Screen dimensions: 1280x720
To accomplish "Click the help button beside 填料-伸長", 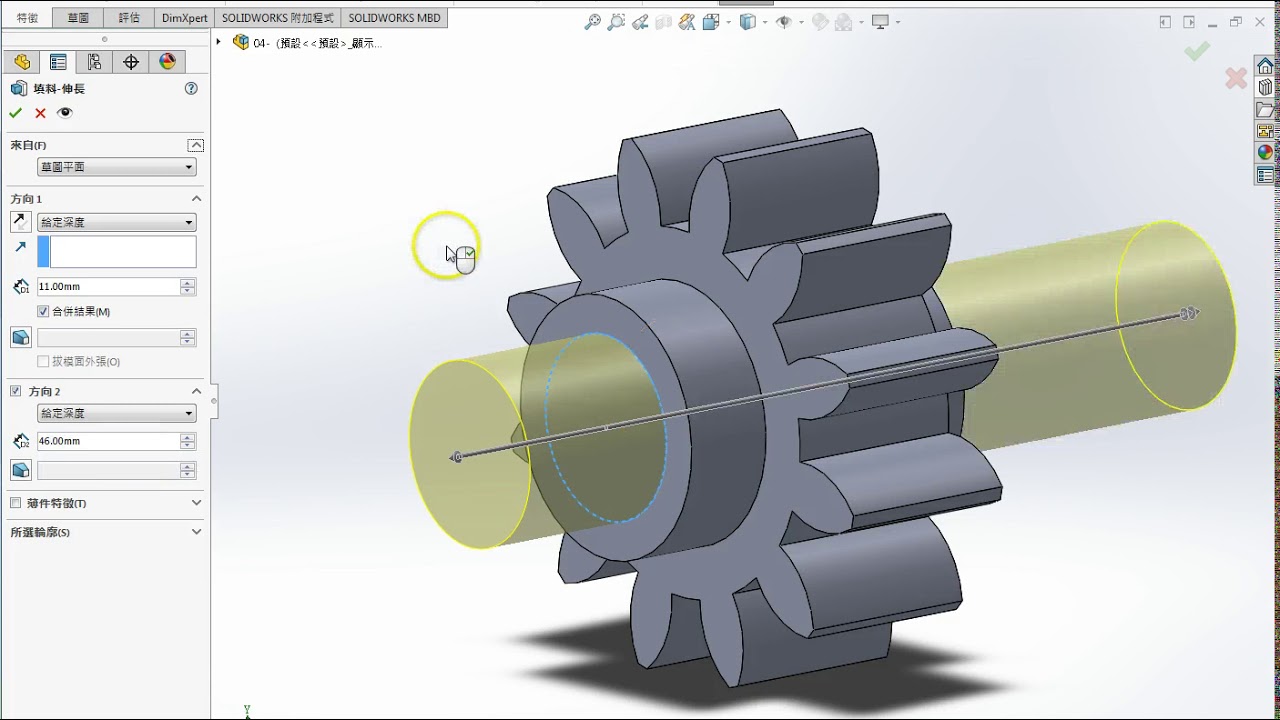I will click(x=191, y=88).
